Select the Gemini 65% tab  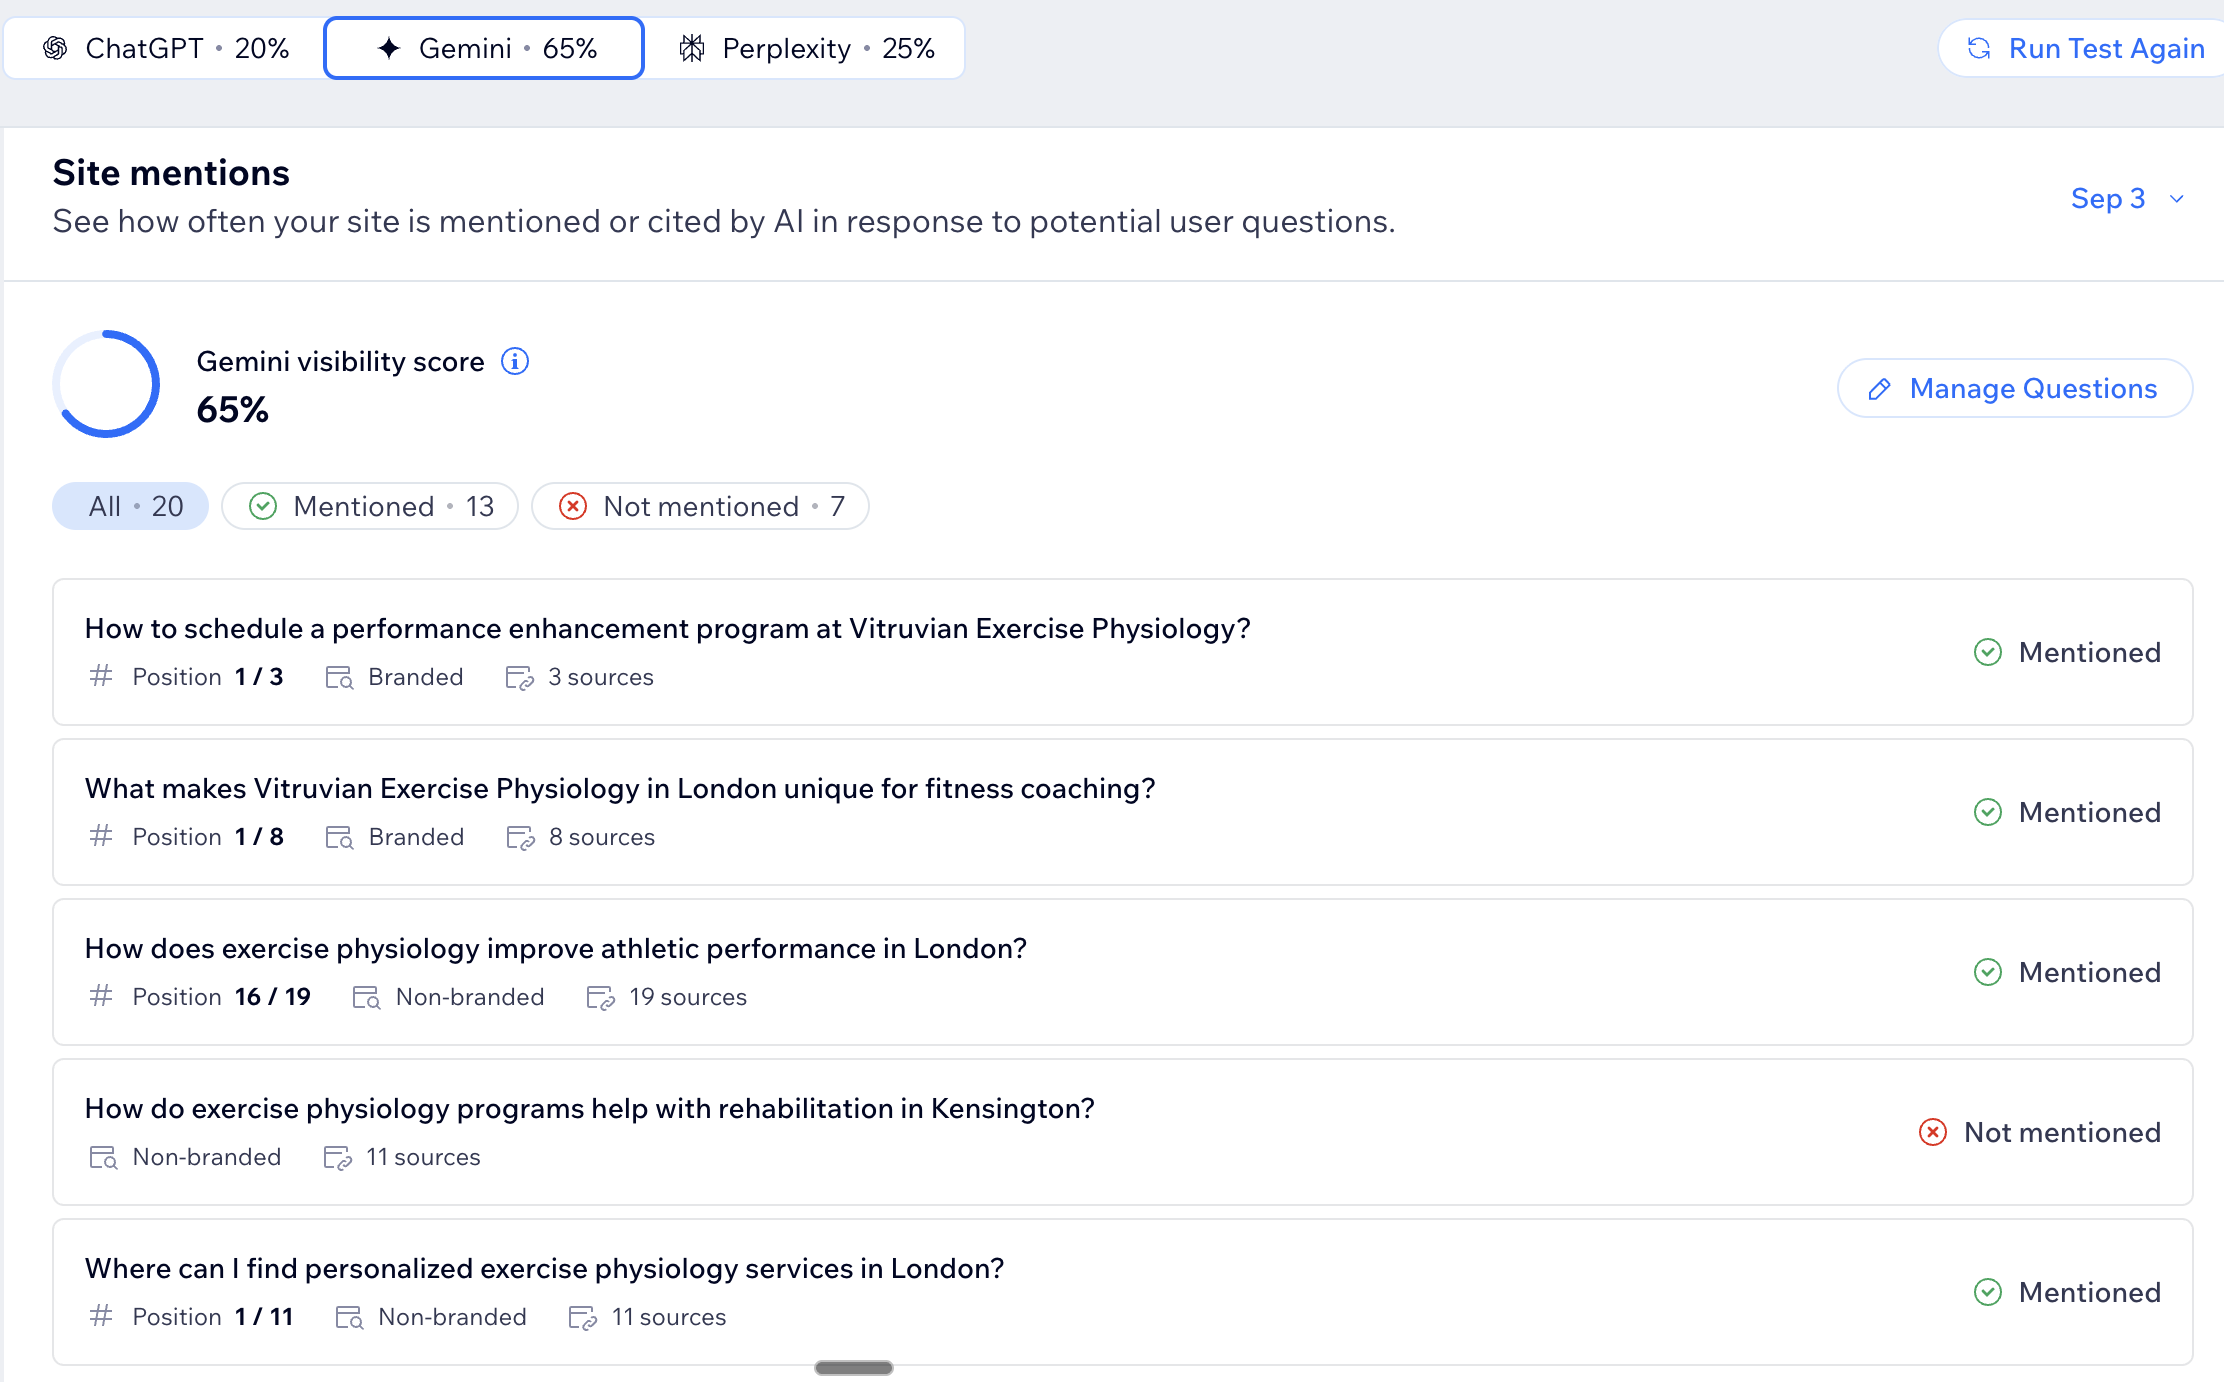484,48
